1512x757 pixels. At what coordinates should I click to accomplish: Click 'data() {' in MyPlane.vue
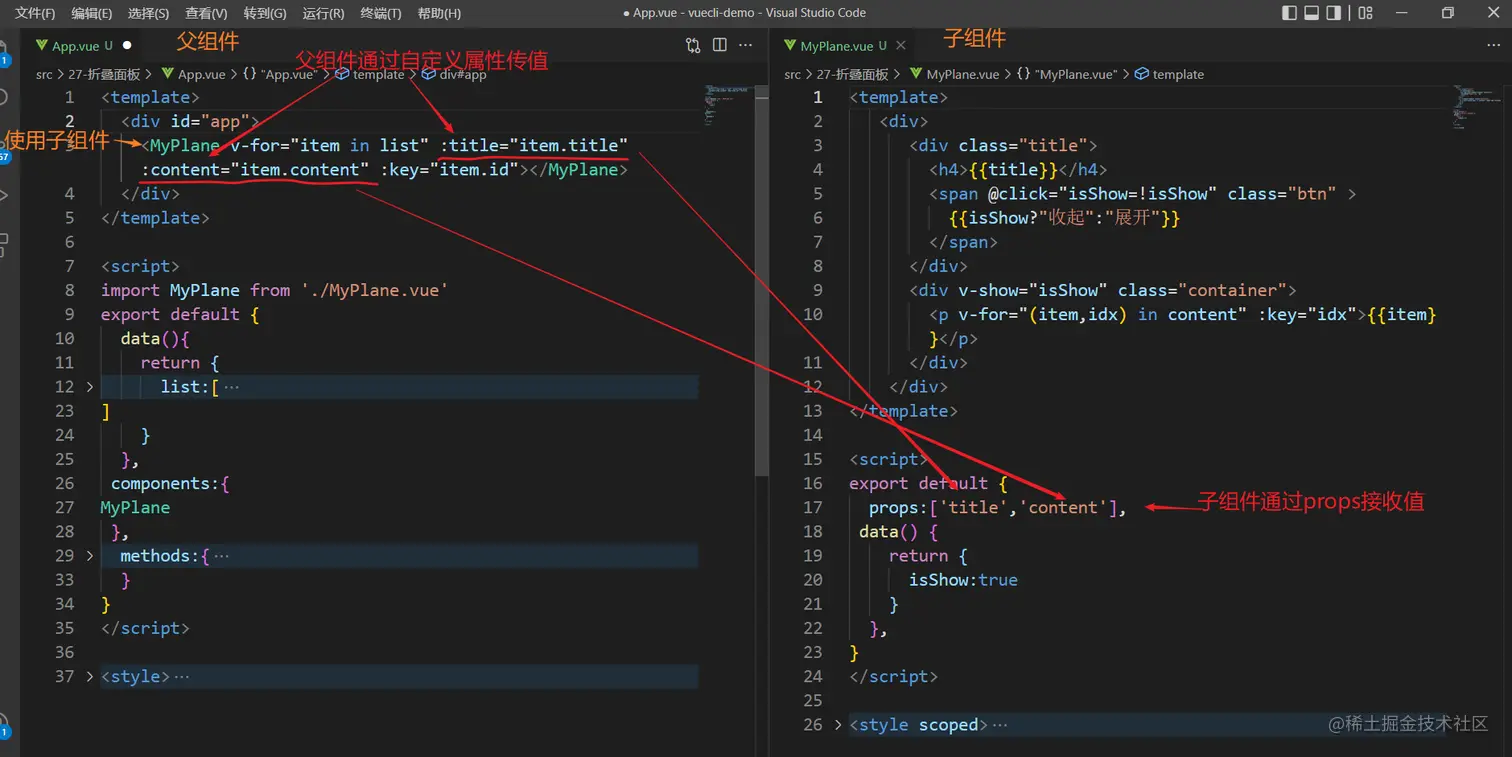point(899,532)
